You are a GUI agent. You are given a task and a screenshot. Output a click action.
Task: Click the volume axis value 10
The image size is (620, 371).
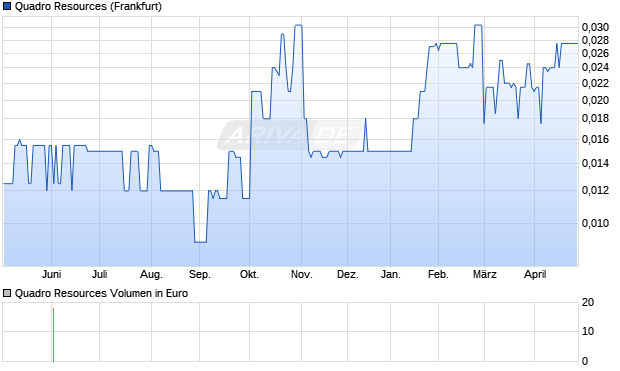click(588, 331)
